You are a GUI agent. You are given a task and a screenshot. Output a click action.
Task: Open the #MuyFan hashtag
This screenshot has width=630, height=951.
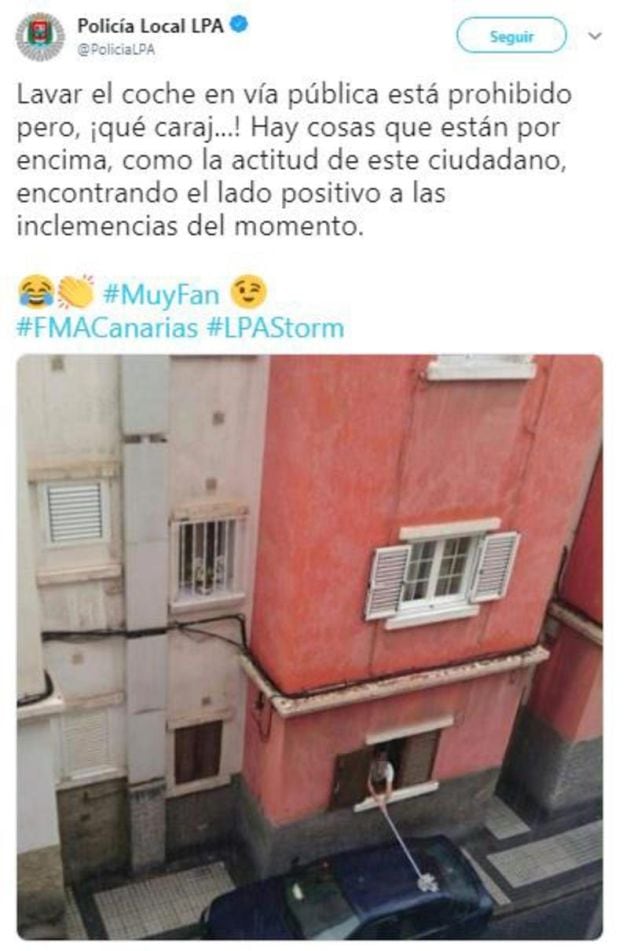pyautogui.click(x=161, y=294)
